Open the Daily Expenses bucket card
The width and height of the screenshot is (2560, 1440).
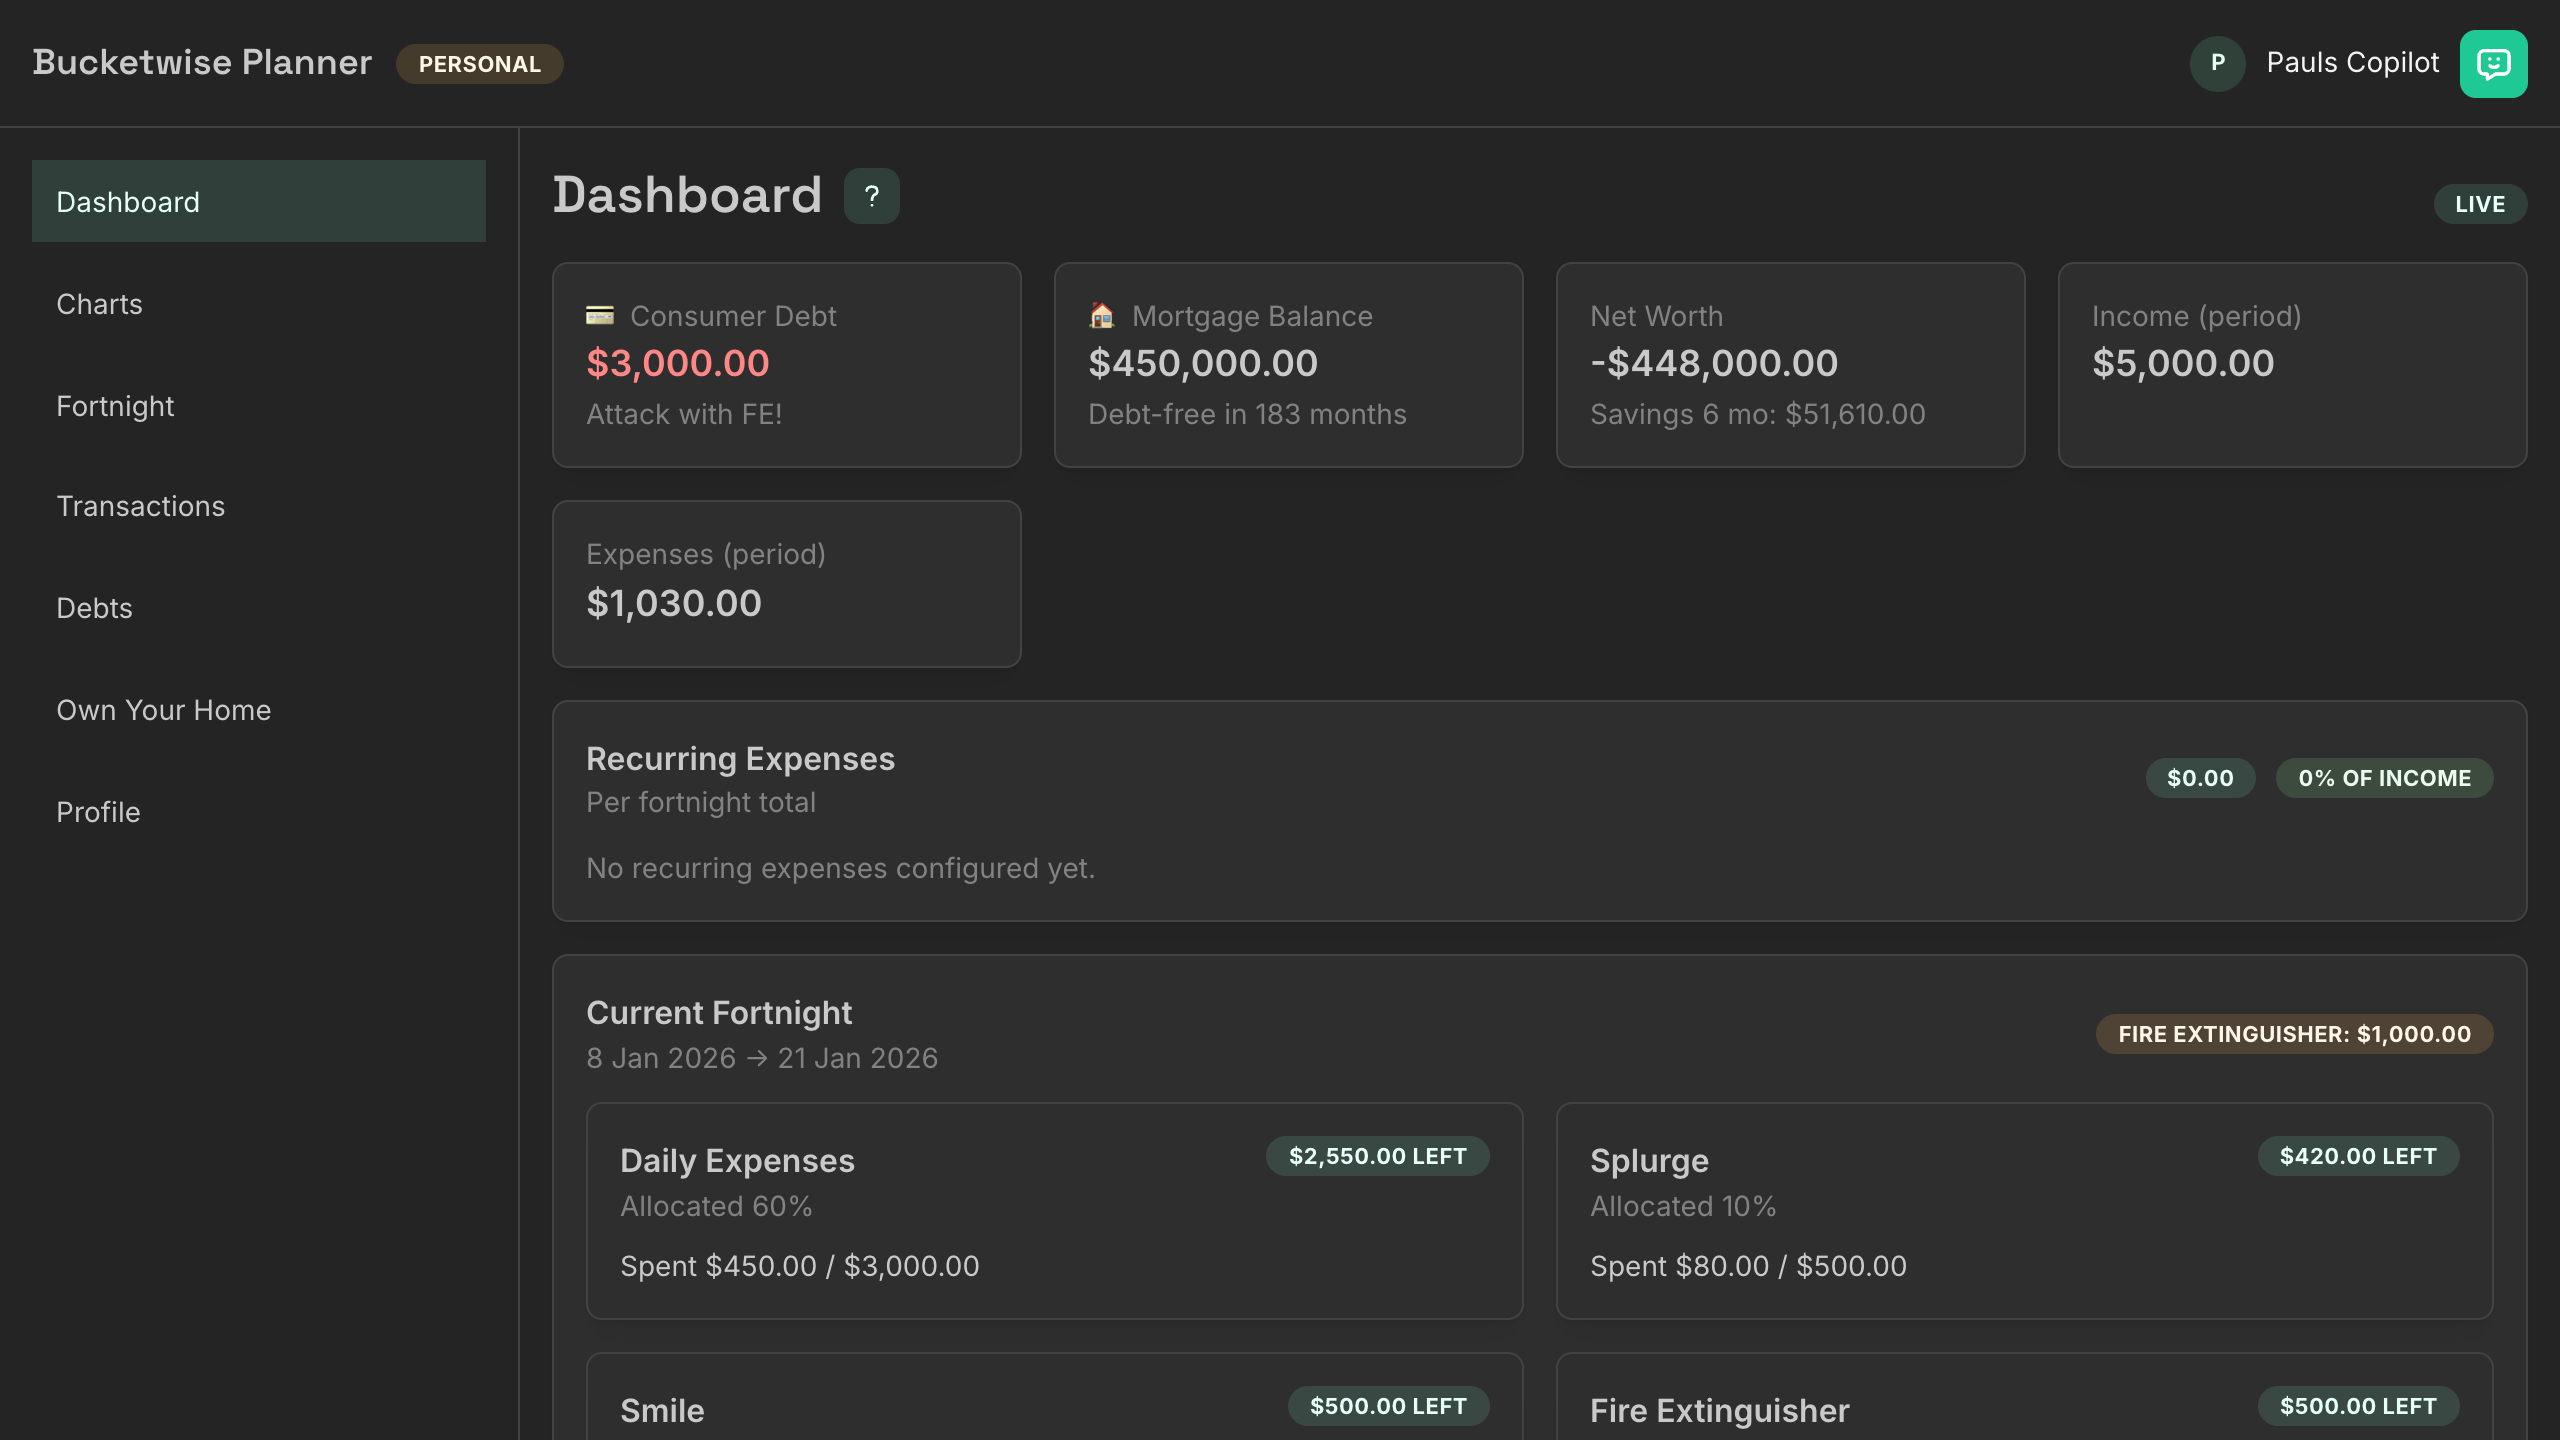pyautogui.click(x=1054, y=1211)
